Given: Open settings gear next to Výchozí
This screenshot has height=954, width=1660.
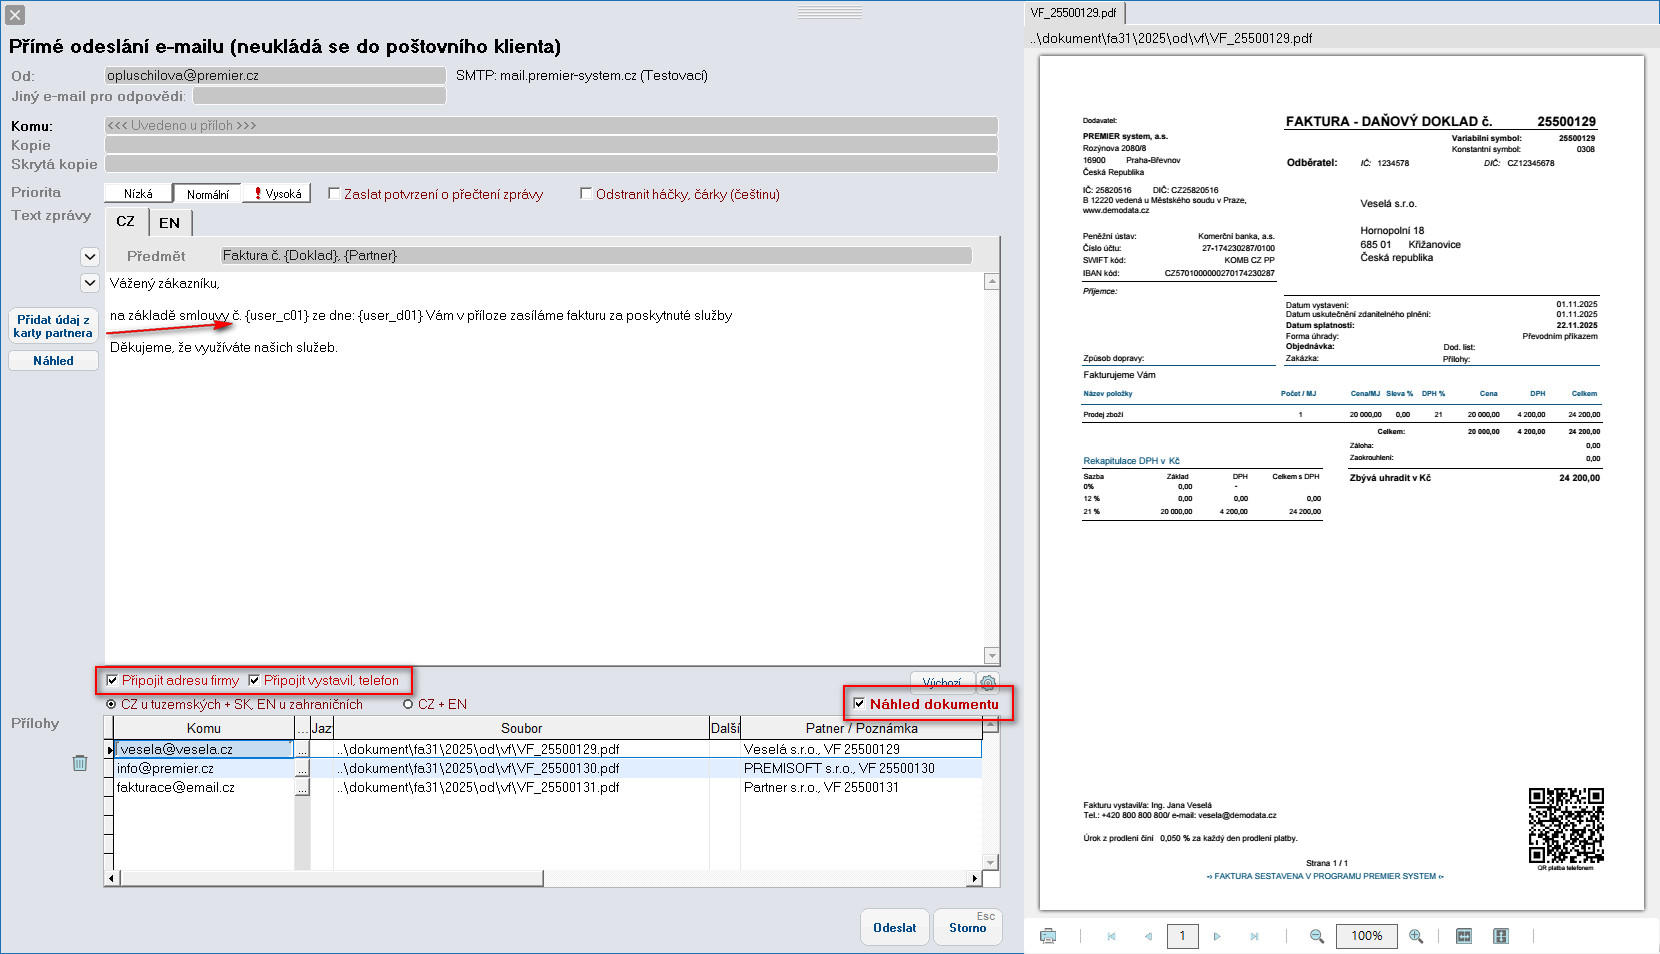Looking at the screenshot, I should coord(988,682).
